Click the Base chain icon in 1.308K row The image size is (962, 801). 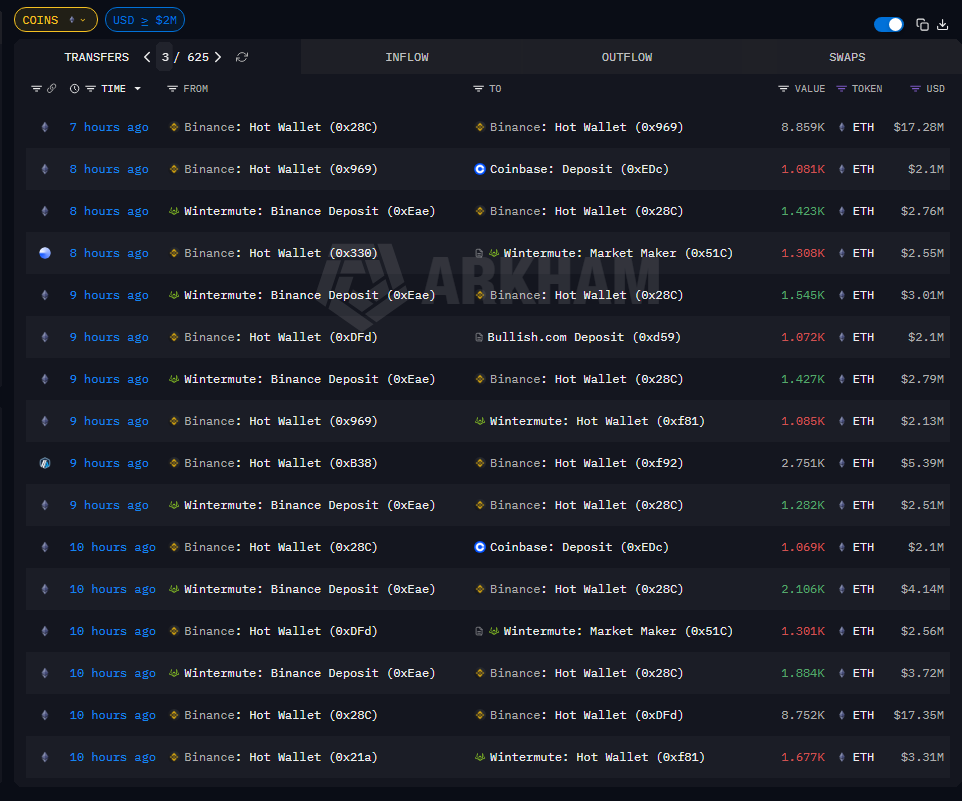45,253
